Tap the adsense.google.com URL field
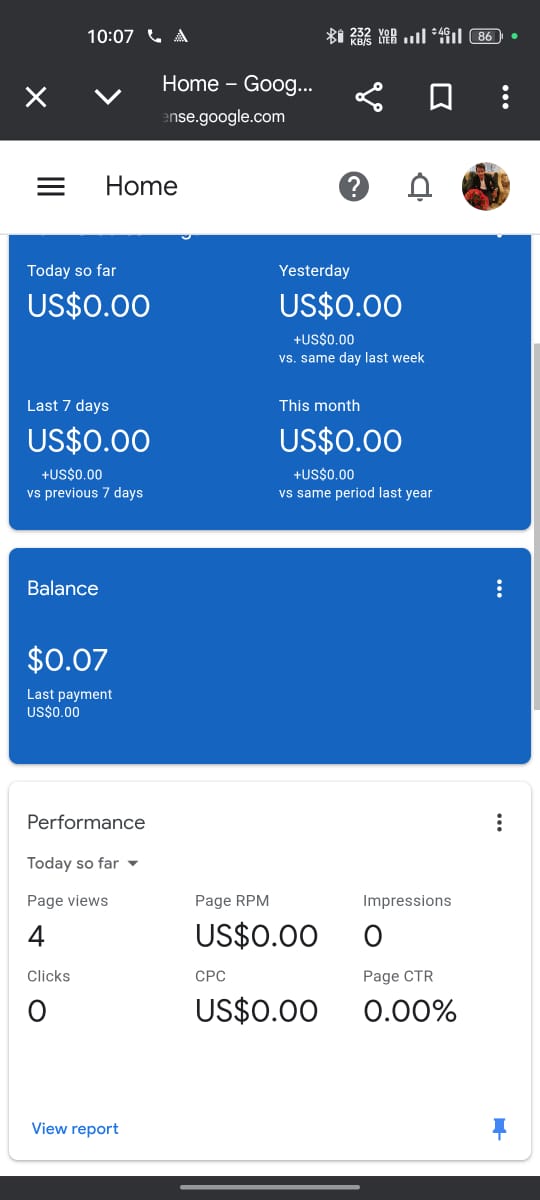The height and width of the screenshot is (1200, 540). pos(224,117)
